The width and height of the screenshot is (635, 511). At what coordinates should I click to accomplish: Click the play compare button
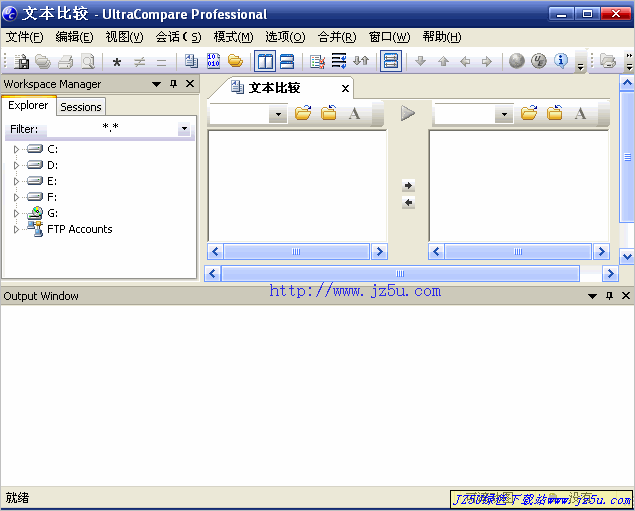click(407, 113)
